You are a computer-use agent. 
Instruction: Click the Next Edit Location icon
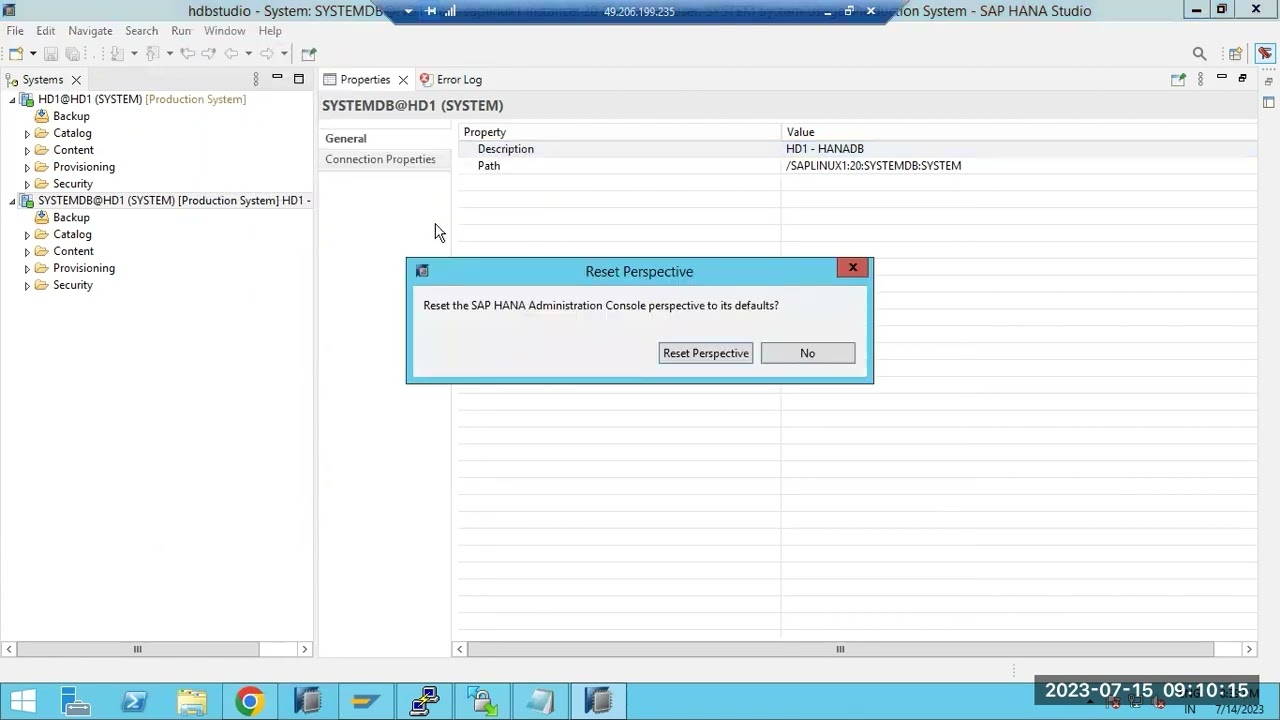click(x=209, y=53)
